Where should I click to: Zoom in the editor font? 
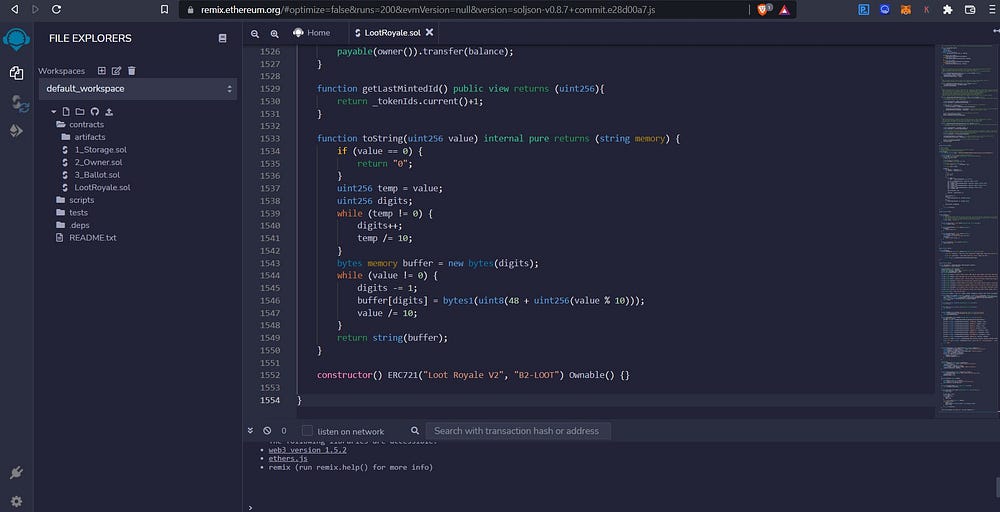tap(274, 34)
